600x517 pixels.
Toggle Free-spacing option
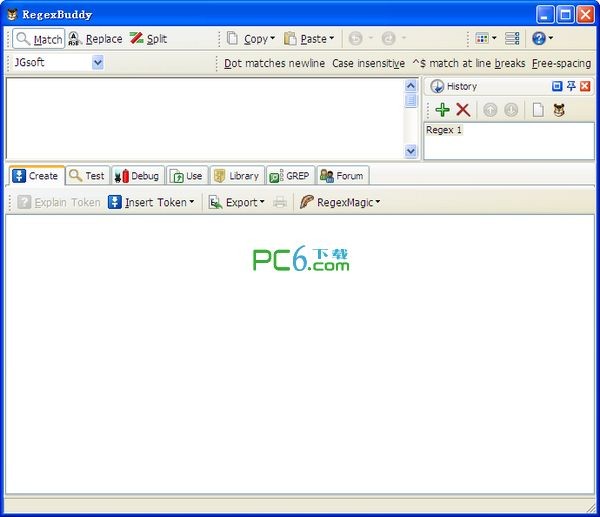[561, 63]
